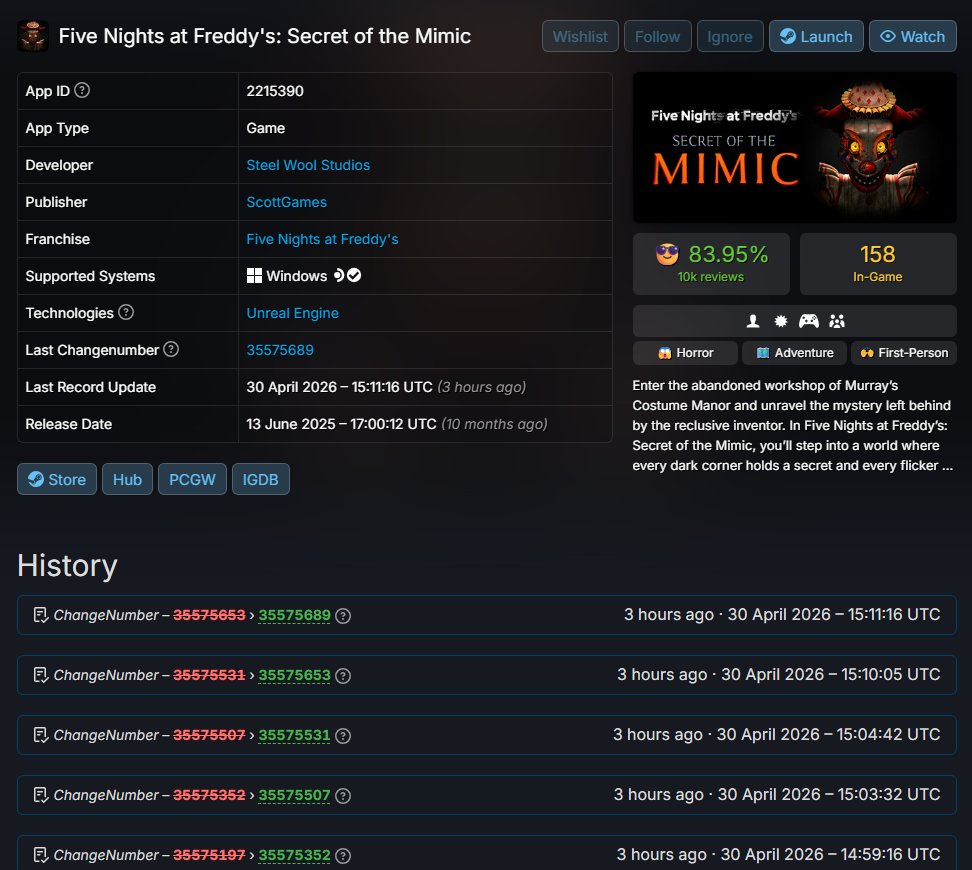The width and height of the screenshot is (972, 870).
Task: Open the ScottGames publisher link
Action: pos(286,202)
